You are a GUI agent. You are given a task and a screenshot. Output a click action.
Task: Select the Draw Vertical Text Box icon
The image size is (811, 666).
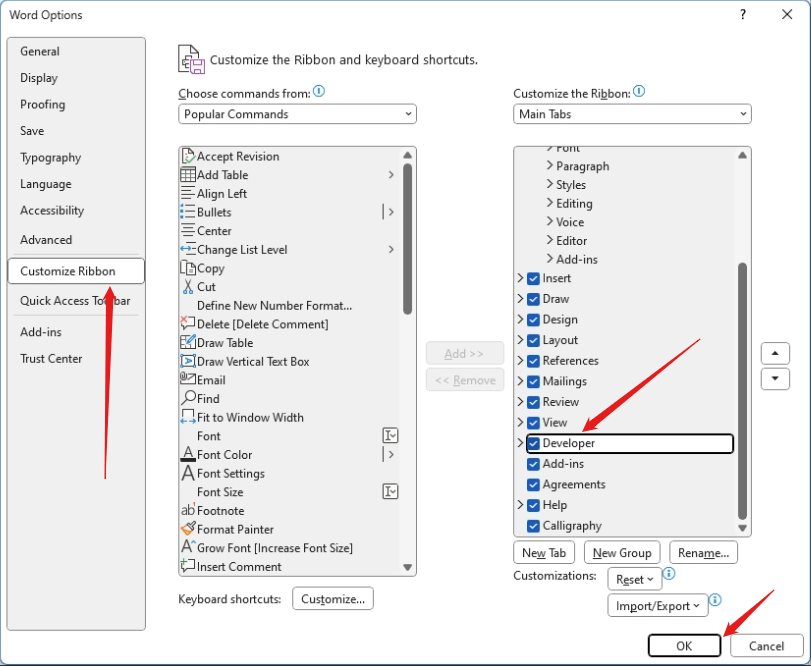[188, 361]
